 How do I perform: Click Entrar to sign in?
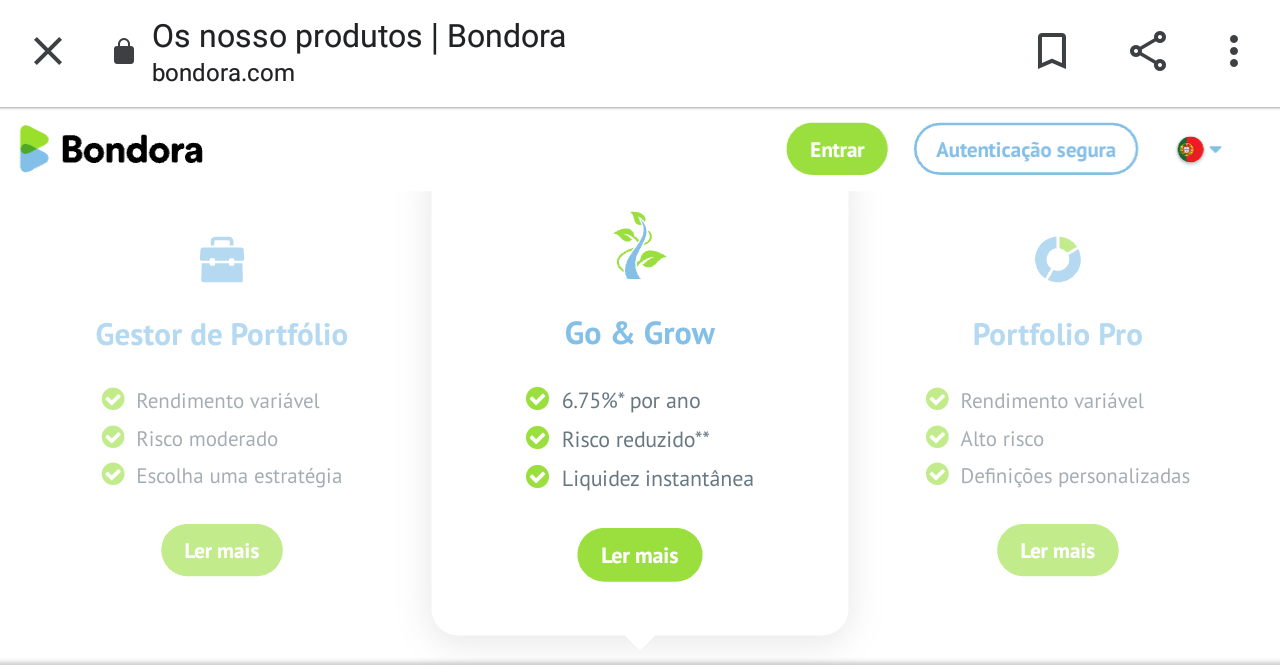pyautogui.click(x=836, y=148)
